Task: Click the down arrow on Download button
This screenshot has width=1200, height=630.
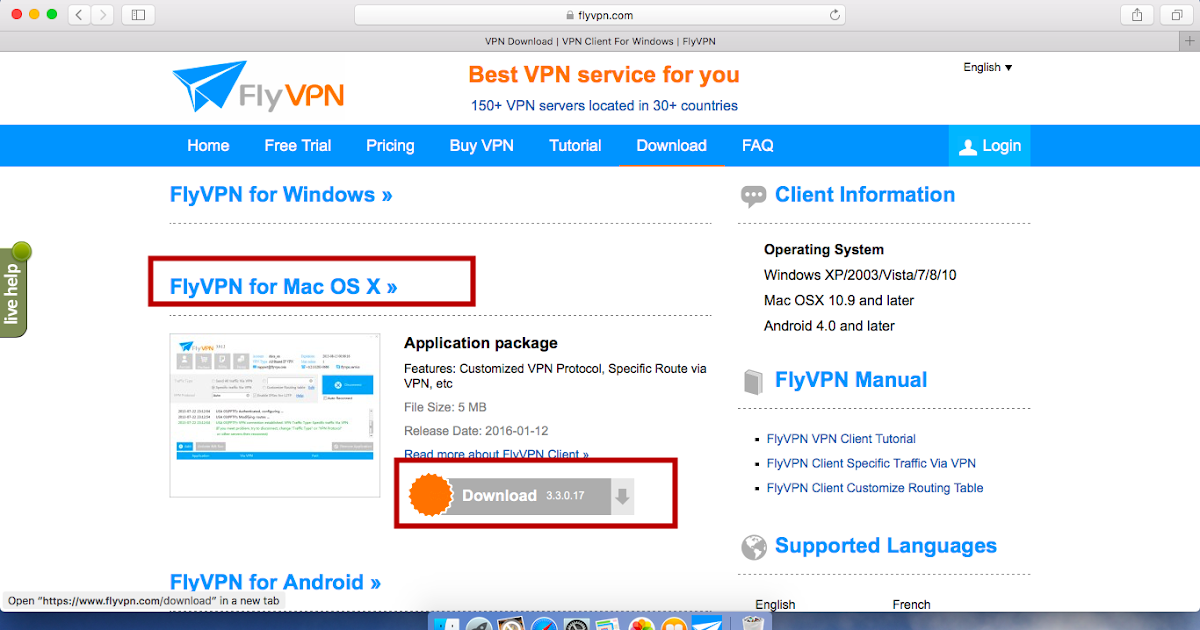Action: click(x=623, y=496)
